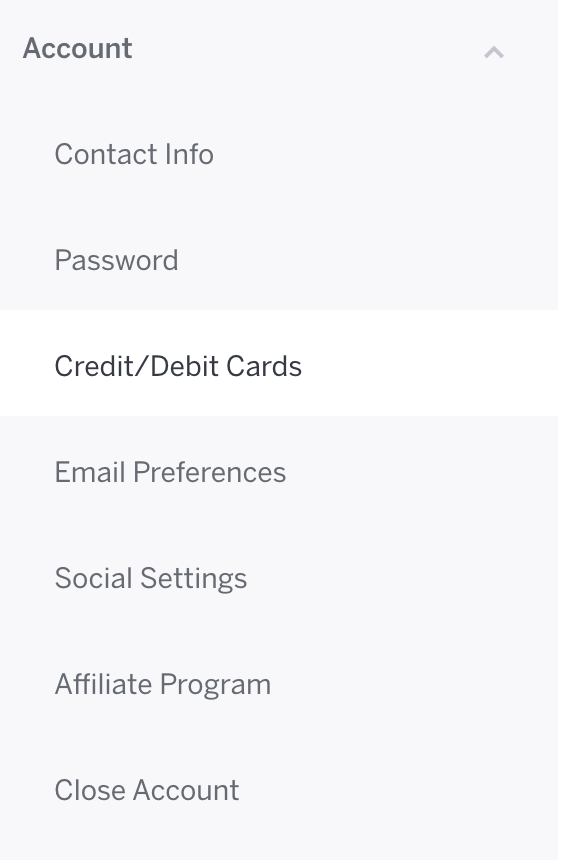This screenshot has width=572, height=860.
Task: Open the Affiliate Program page
Action: (279, 684)
